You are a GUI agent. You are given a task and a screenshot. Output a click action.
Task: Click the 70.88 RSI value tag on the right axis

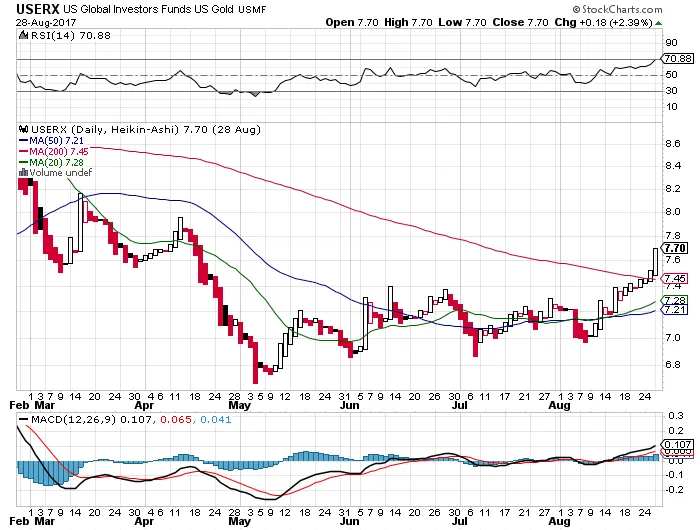click(x=678, y=58)
